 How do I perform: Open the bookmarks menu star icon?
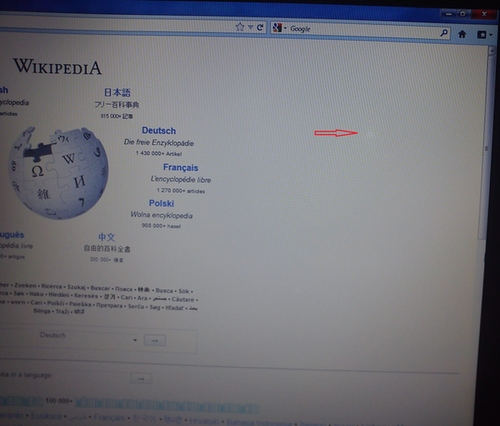click(x=481, y=35)
